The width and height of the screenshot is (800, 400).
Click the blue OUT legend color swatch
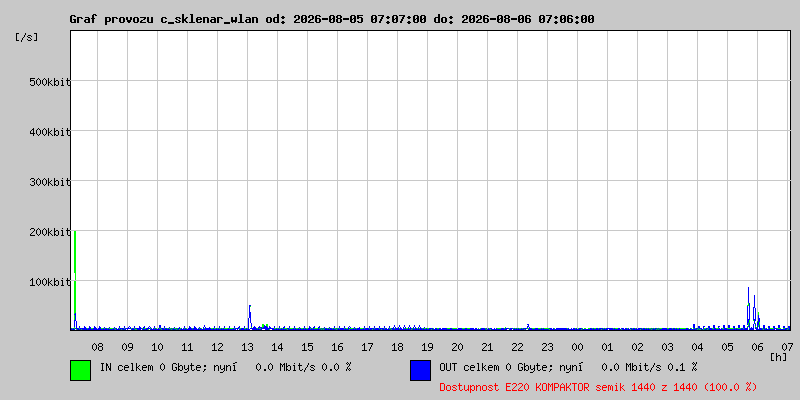pos(420,370)
